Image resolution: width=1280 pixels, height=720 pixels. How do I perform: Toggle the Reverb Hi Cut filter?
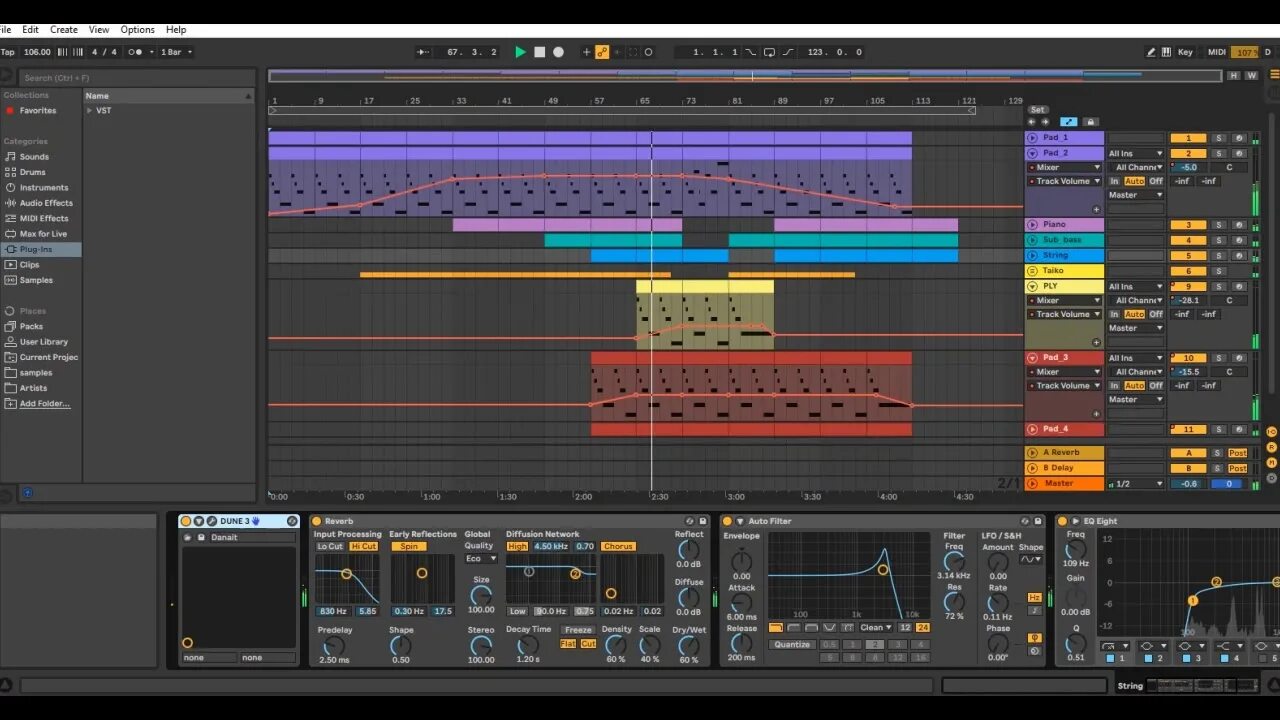[x=364, y=547]
